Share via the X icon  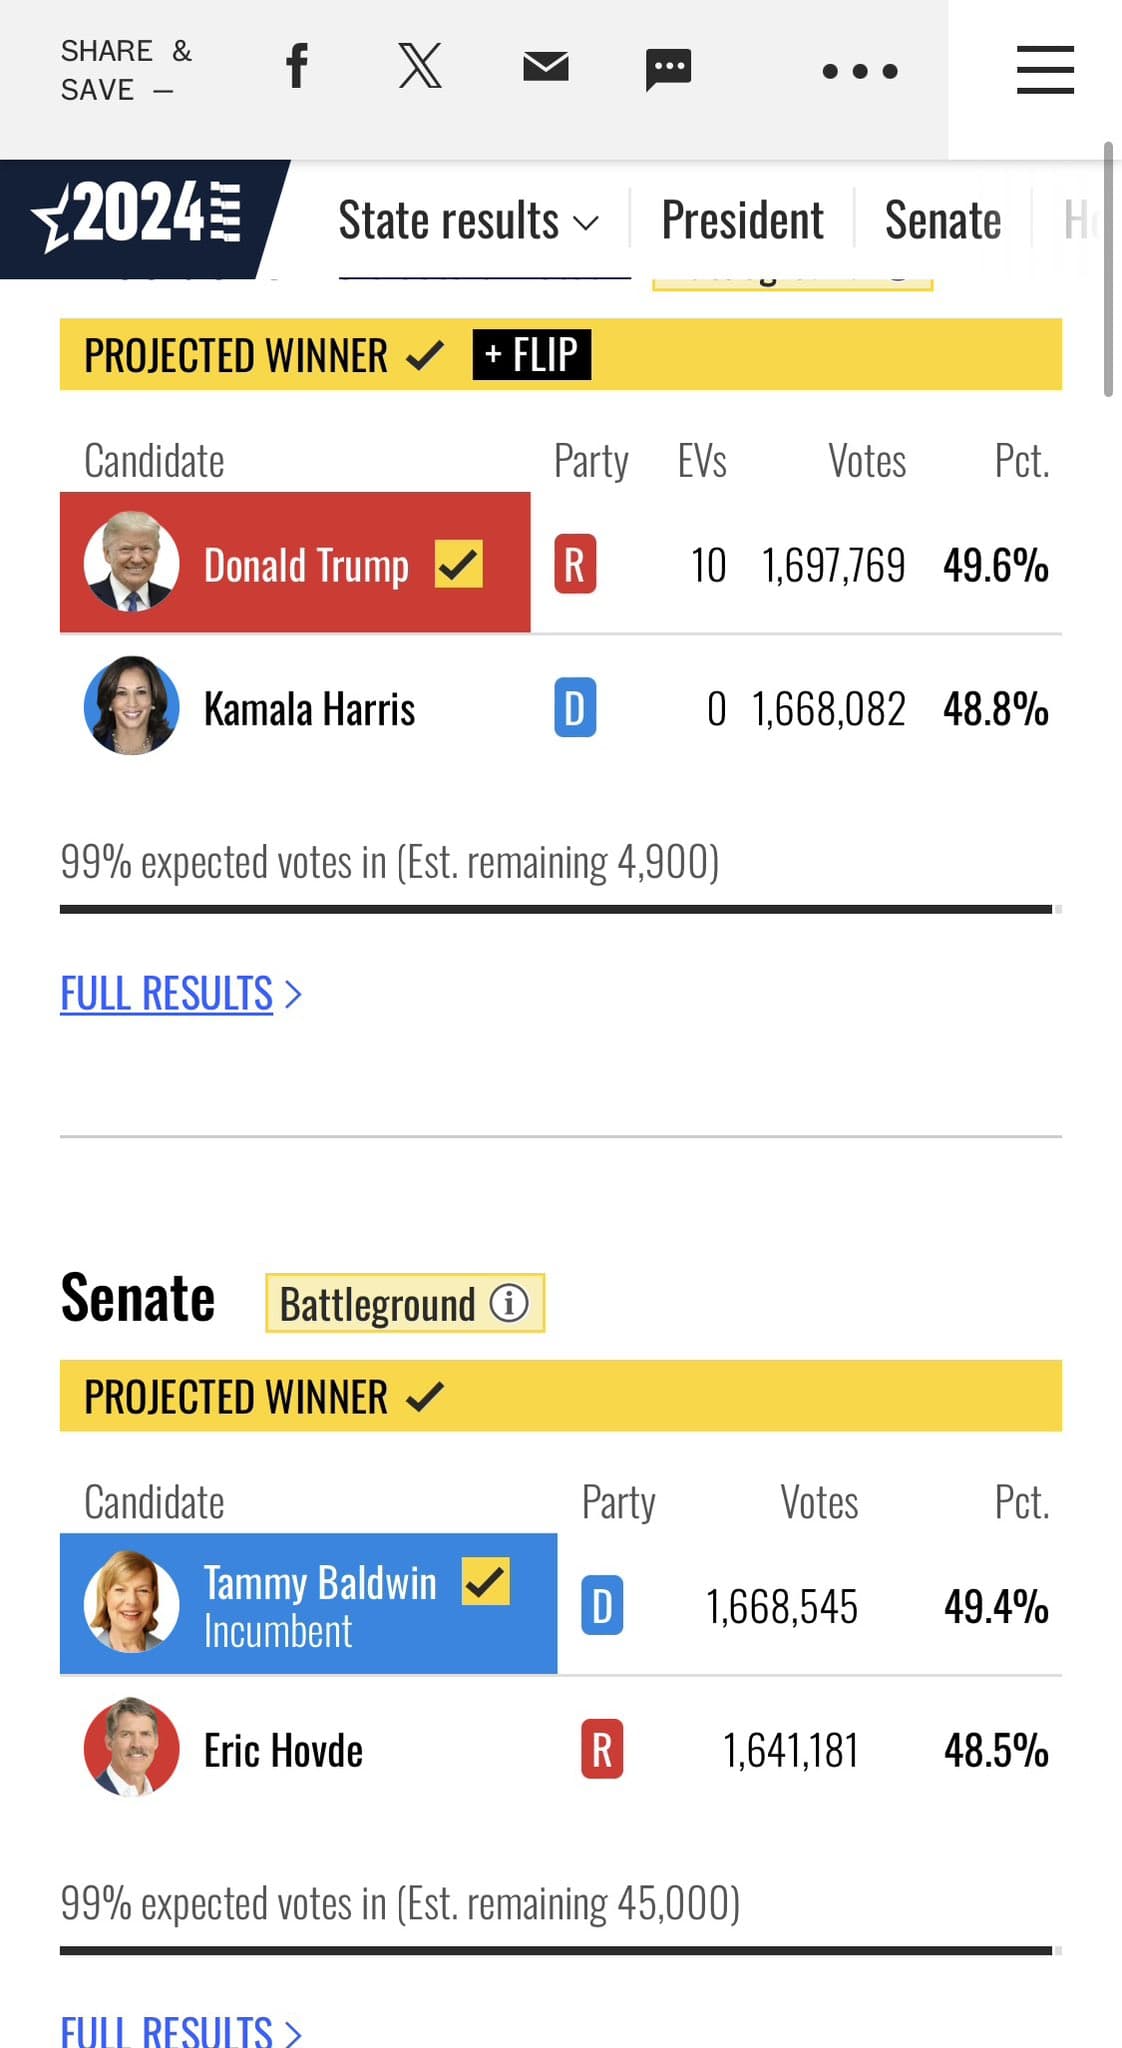[x=420, y=68]
